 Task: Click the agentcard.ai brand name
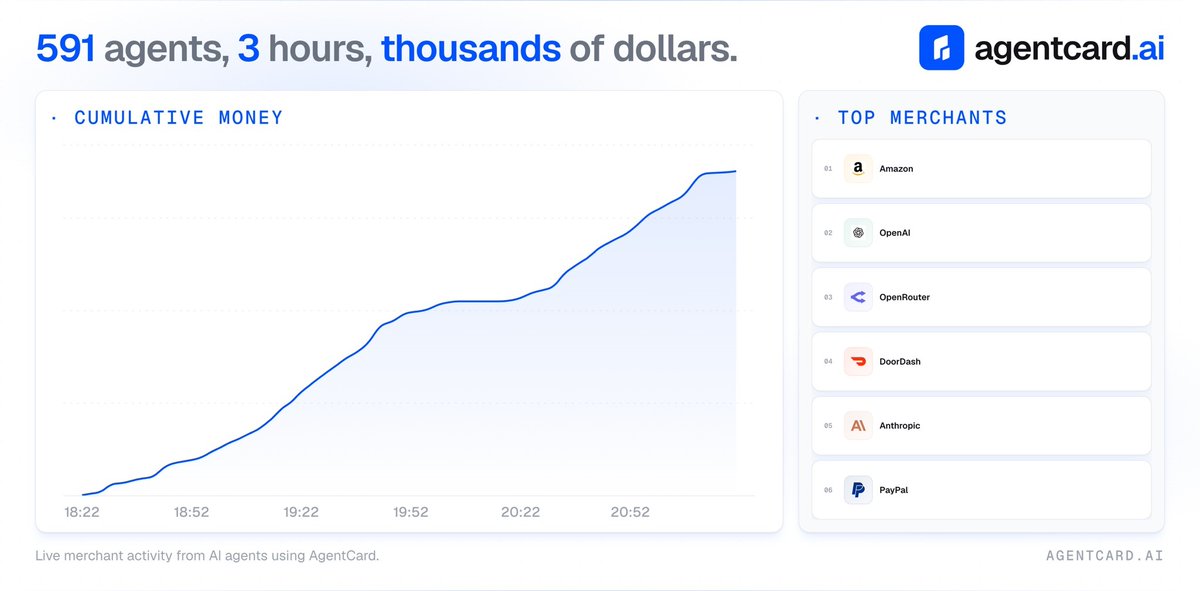pyautogui.click(x=1070, y=48)
